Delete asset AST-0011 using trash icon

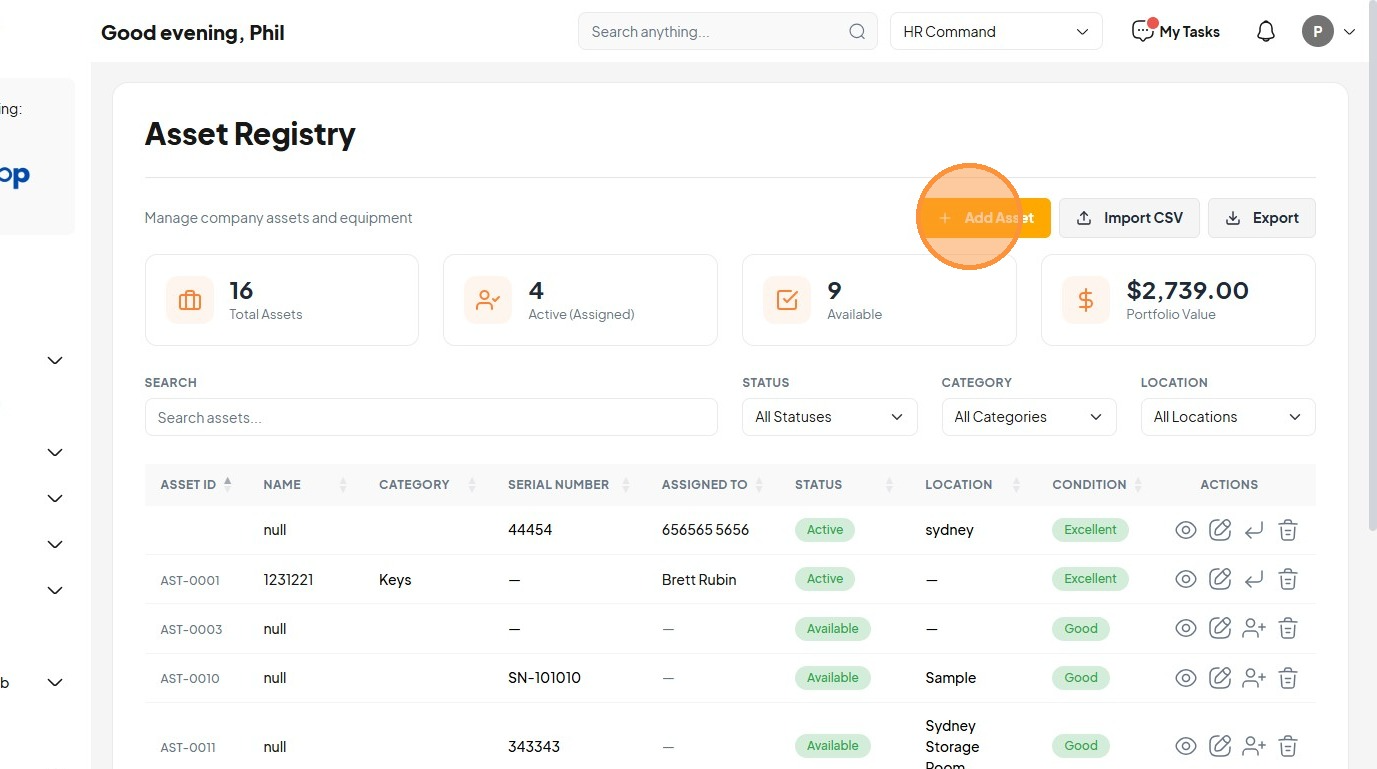pos(1288,746)
